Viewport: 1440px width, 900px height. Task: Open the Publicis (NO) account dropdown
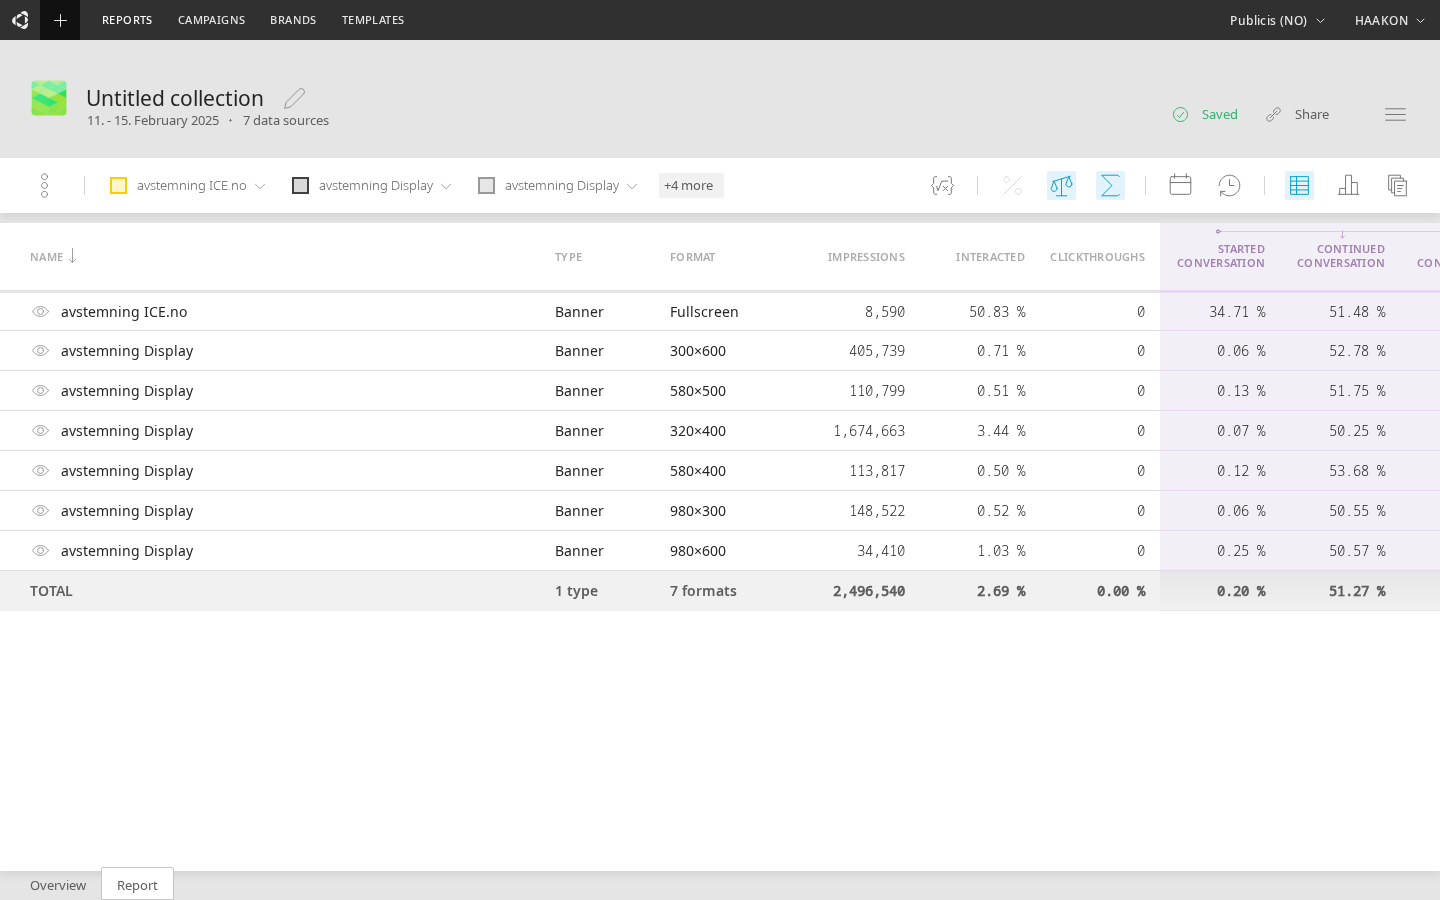click(1277, 20)
